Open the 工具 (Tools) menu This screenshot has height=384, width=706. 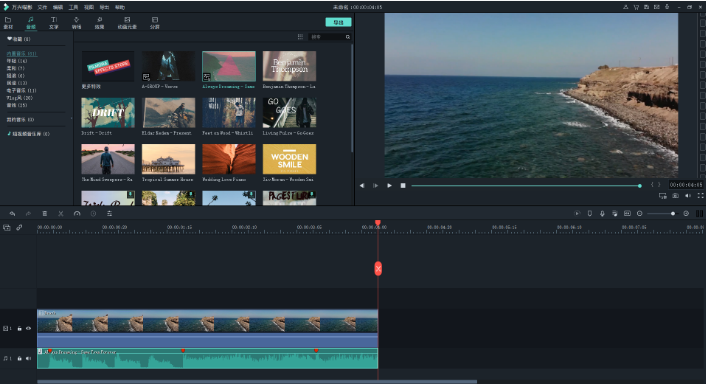(x=73, y=7)
